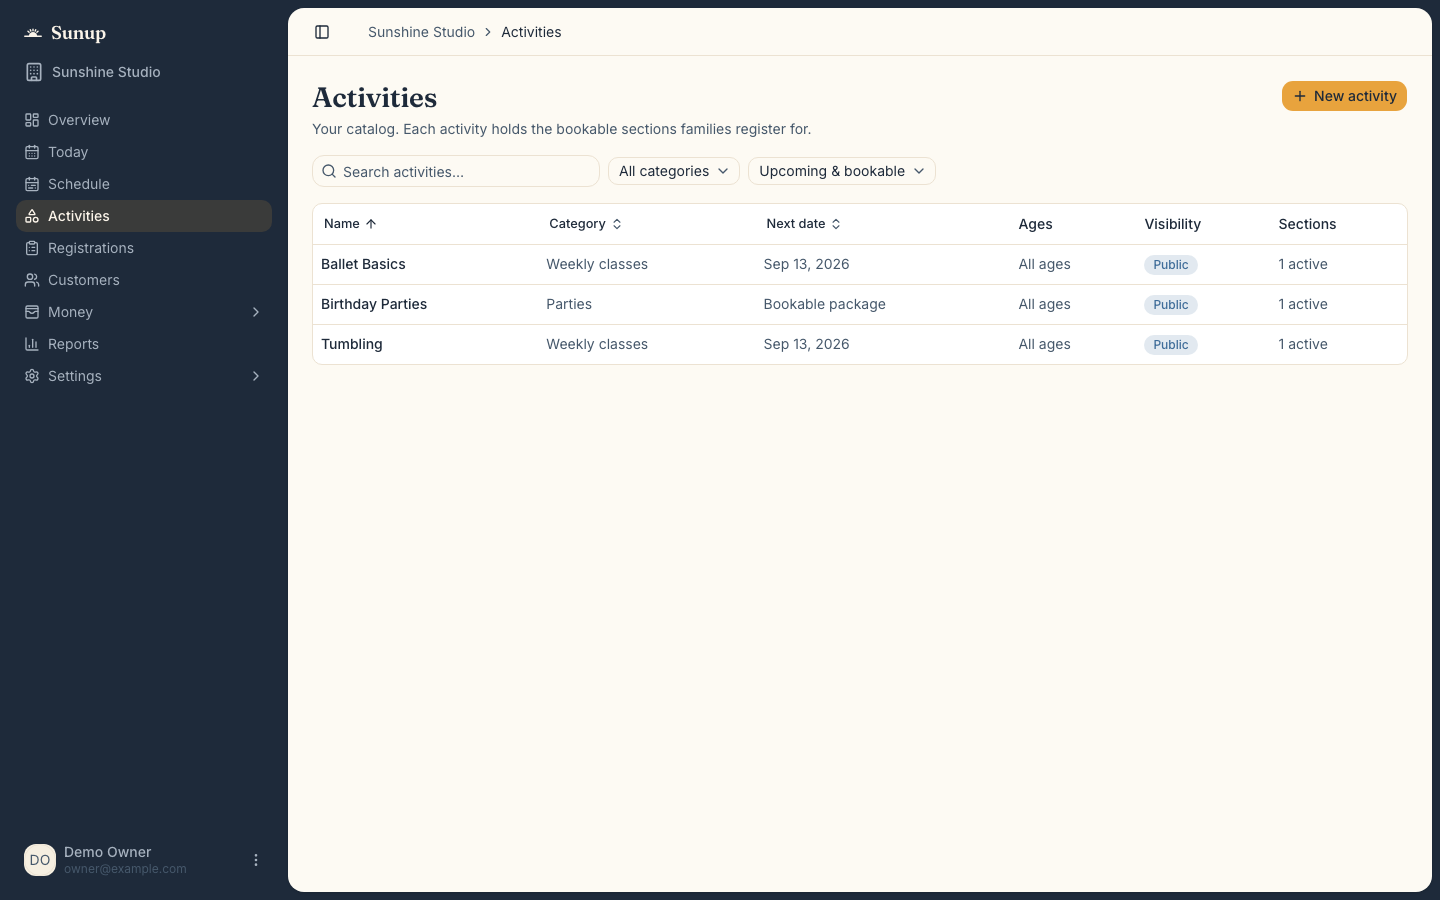Open the All categories dropdown
This screenshot has width=1440, height=900.
pos(674,171)
